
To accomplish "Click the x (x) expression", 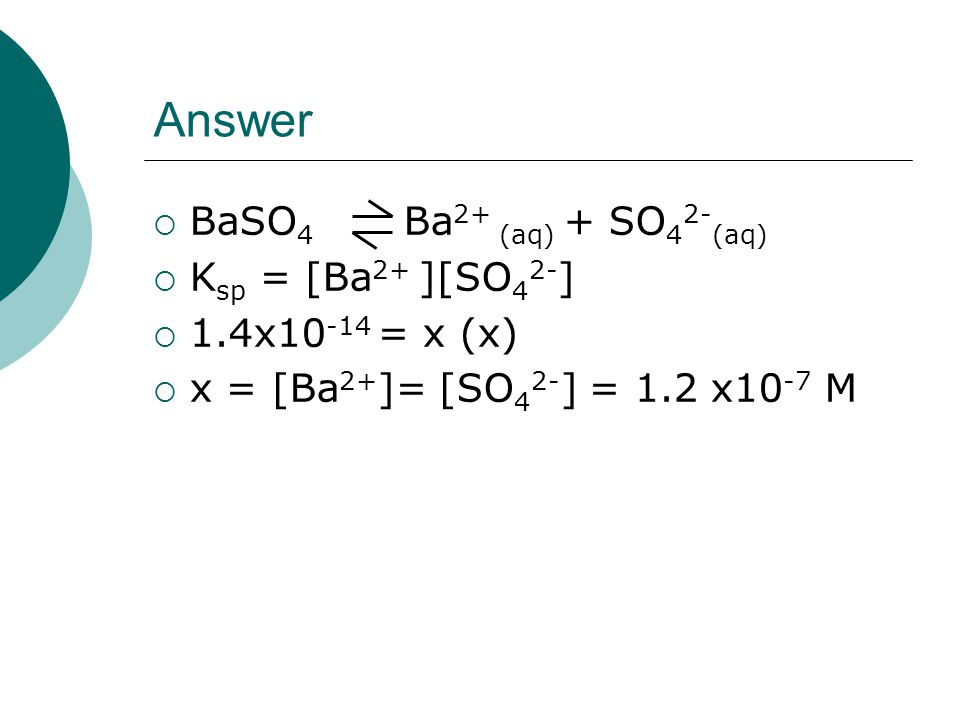I will 470,336.
